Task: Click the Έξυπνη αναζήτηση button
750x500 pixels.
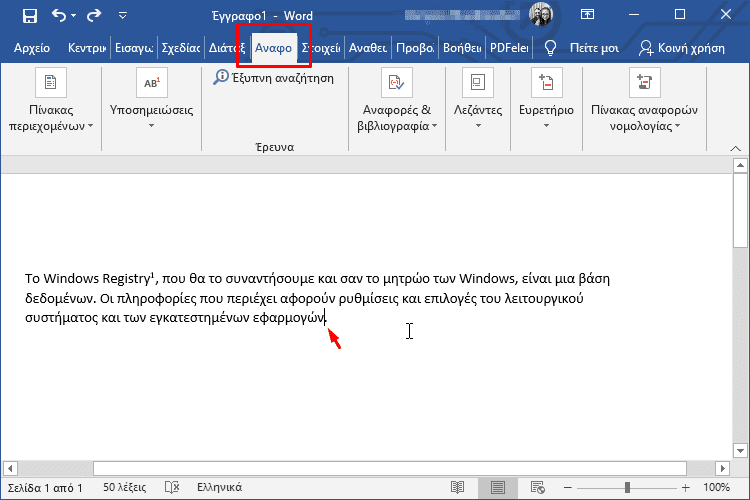Action: [274, 78]
